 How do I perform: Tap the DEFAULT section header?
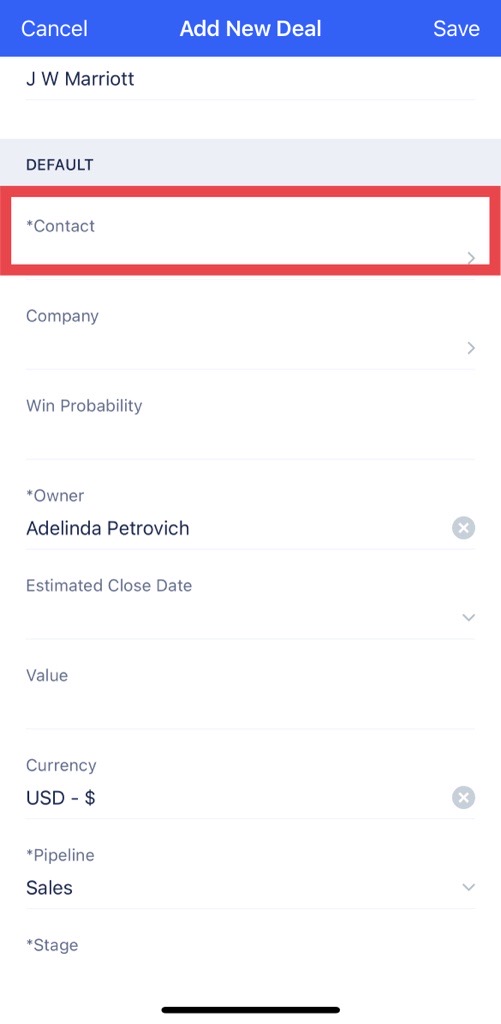[59, 165]
